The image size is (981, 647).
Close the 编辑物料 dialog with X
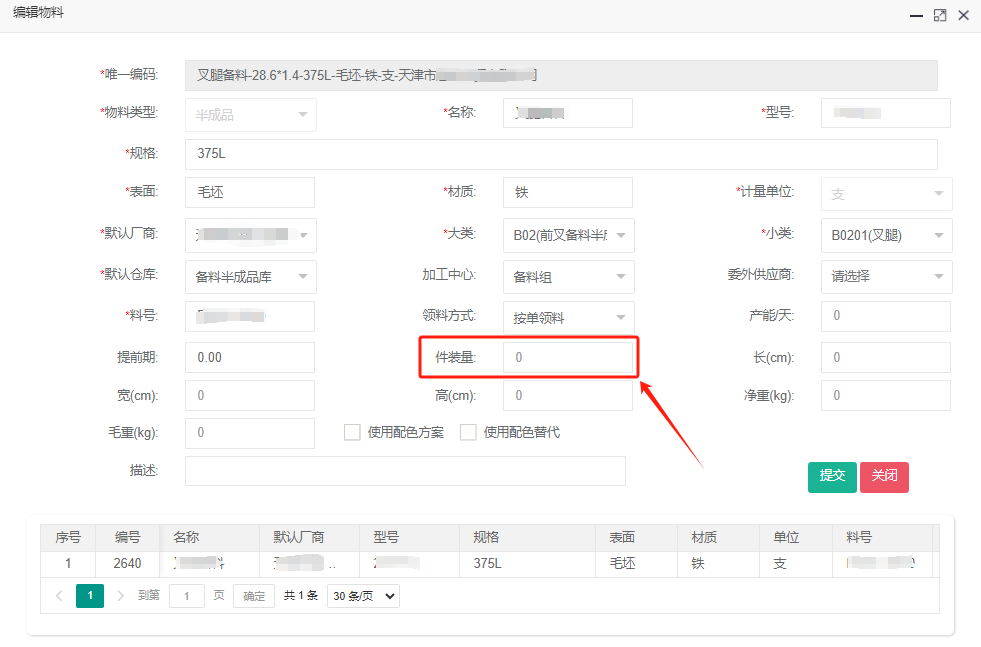pyautogui.click(x=963, y=15)
